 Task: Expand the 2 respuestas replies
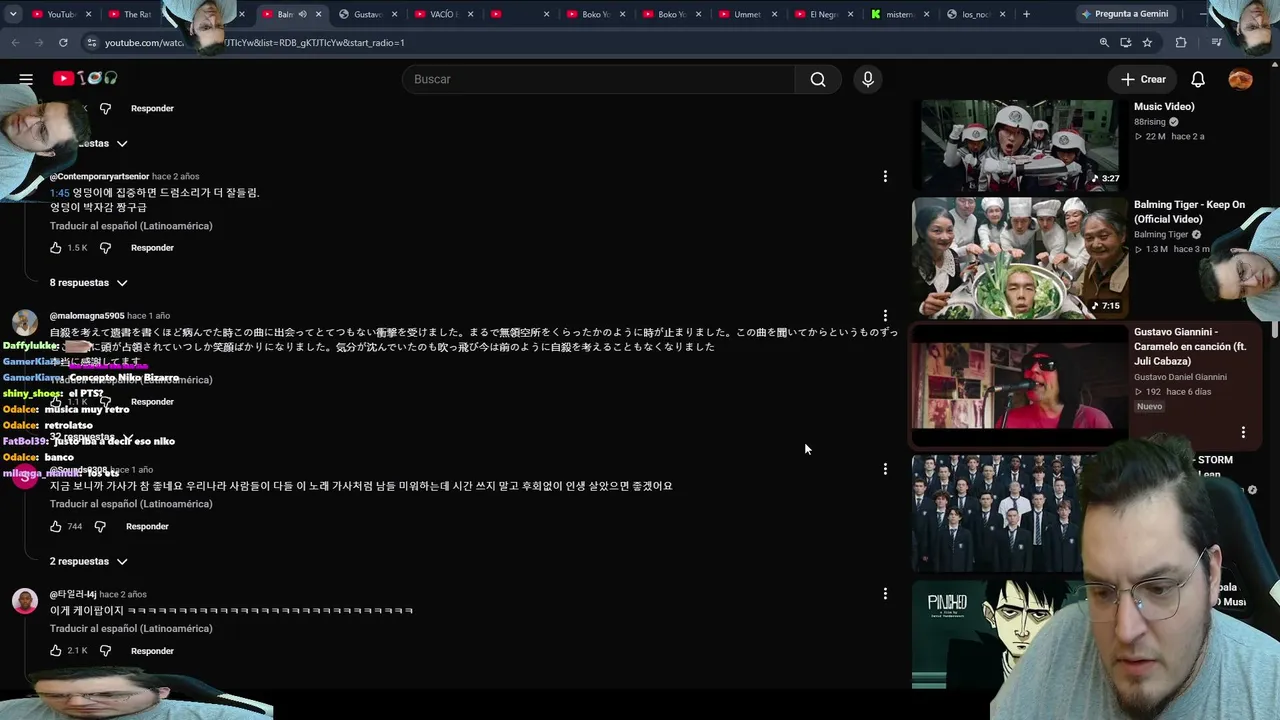pos(89,561)
